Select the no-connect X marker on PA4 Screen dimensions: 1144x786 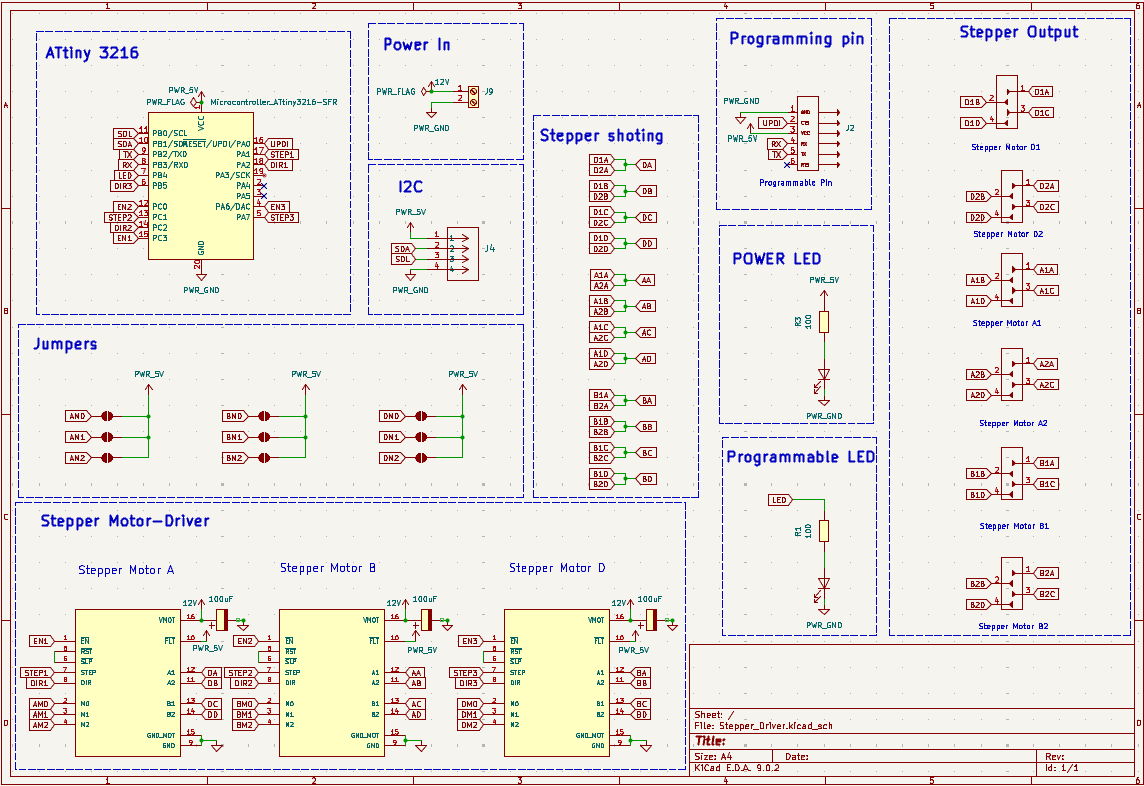coord(263,186)
